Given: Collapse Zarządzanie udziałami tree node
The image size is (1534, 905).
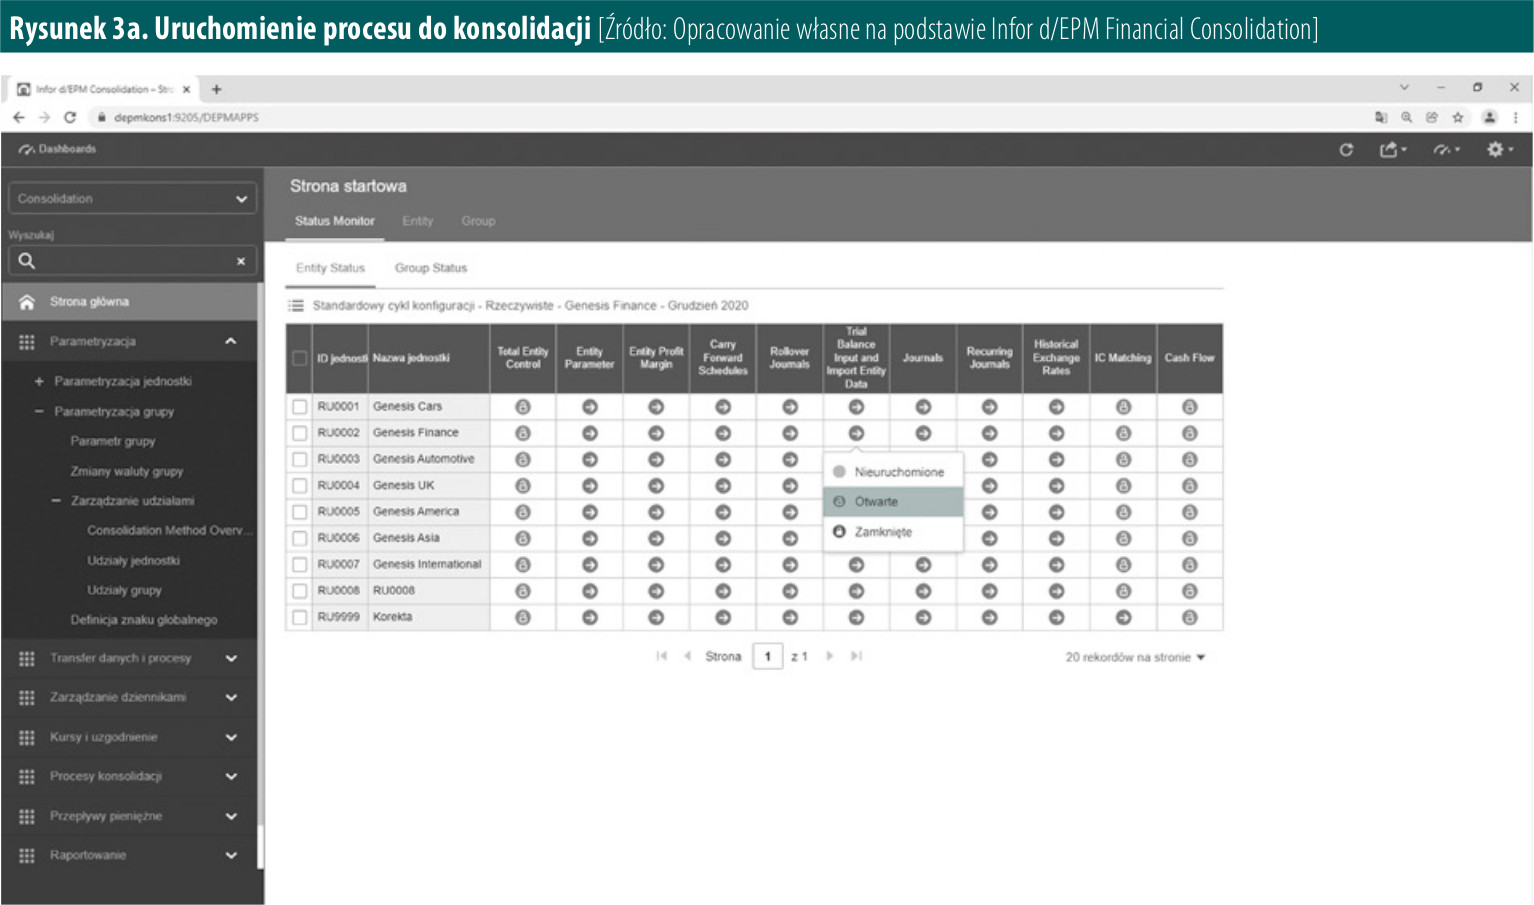Looking at the screenshot, I should coord(56,501).
